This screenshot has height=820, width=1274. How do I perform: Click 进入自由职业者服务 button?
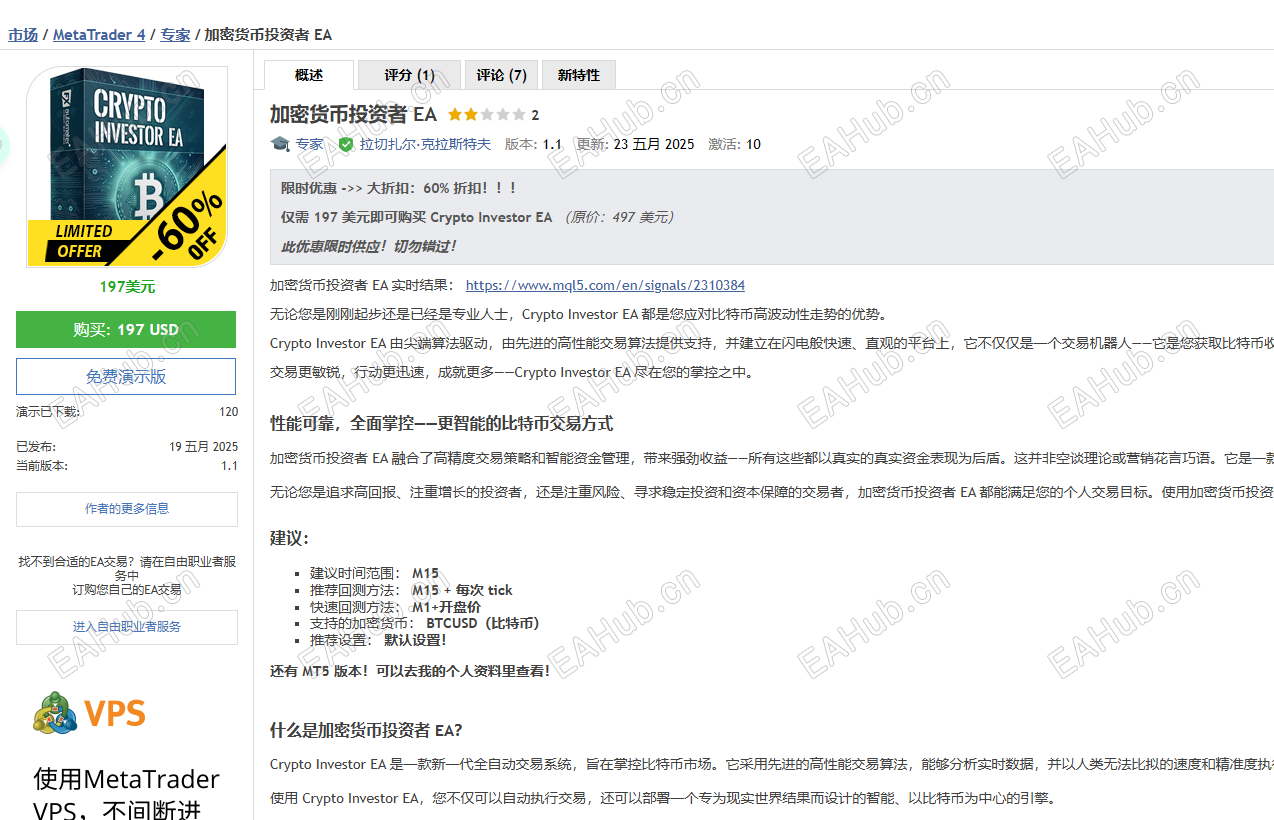pos(127,627)
